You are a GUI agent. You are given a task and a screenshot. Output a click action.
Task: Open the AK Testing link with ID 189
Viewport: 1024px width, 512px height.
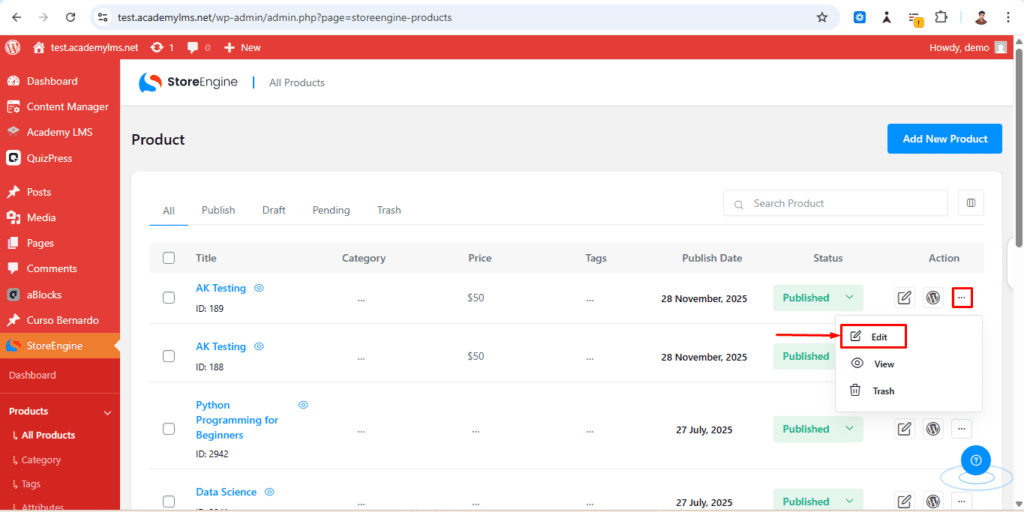[x=221, y=288]
